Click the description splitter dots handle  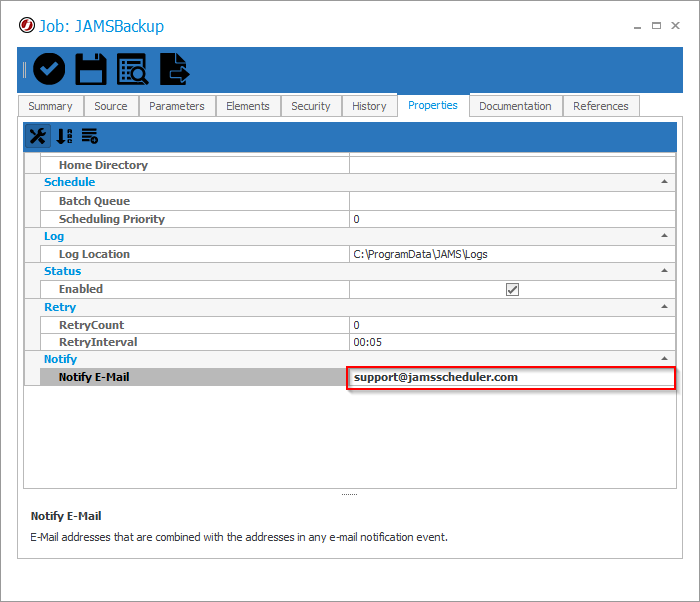point(350,494)
